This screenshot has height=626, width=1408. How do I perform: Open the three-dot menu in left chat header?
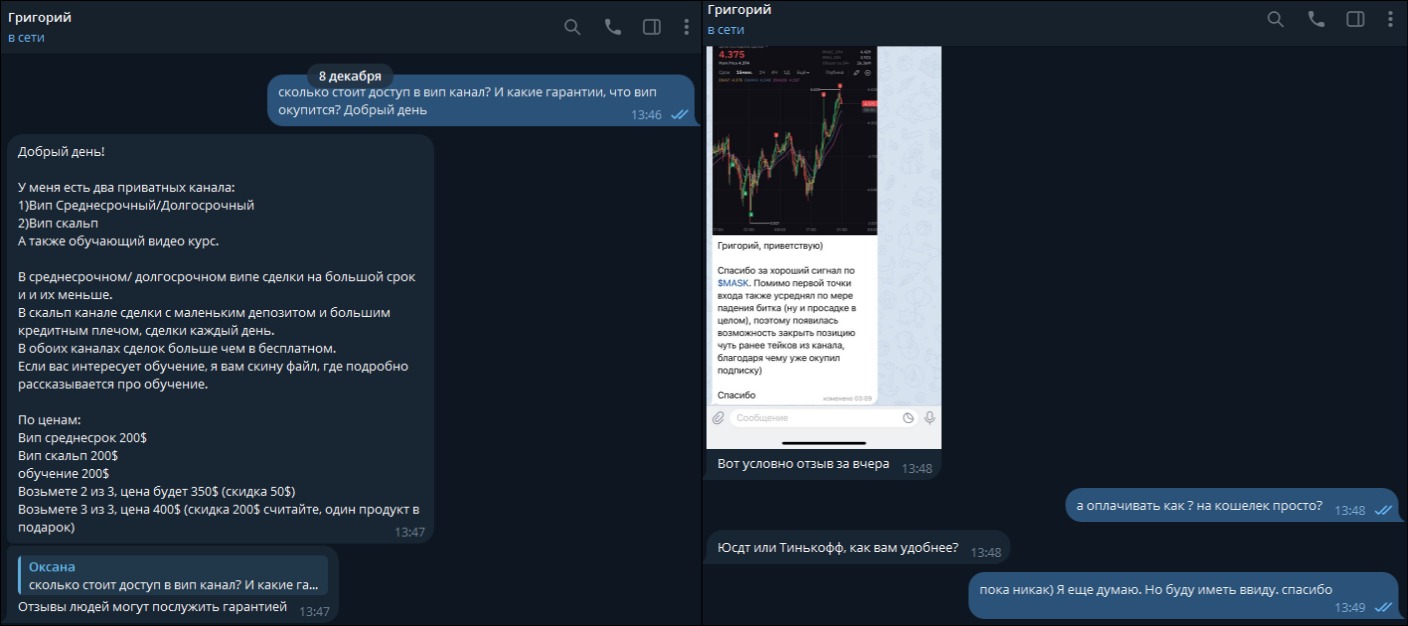click(x=686, y=27)
